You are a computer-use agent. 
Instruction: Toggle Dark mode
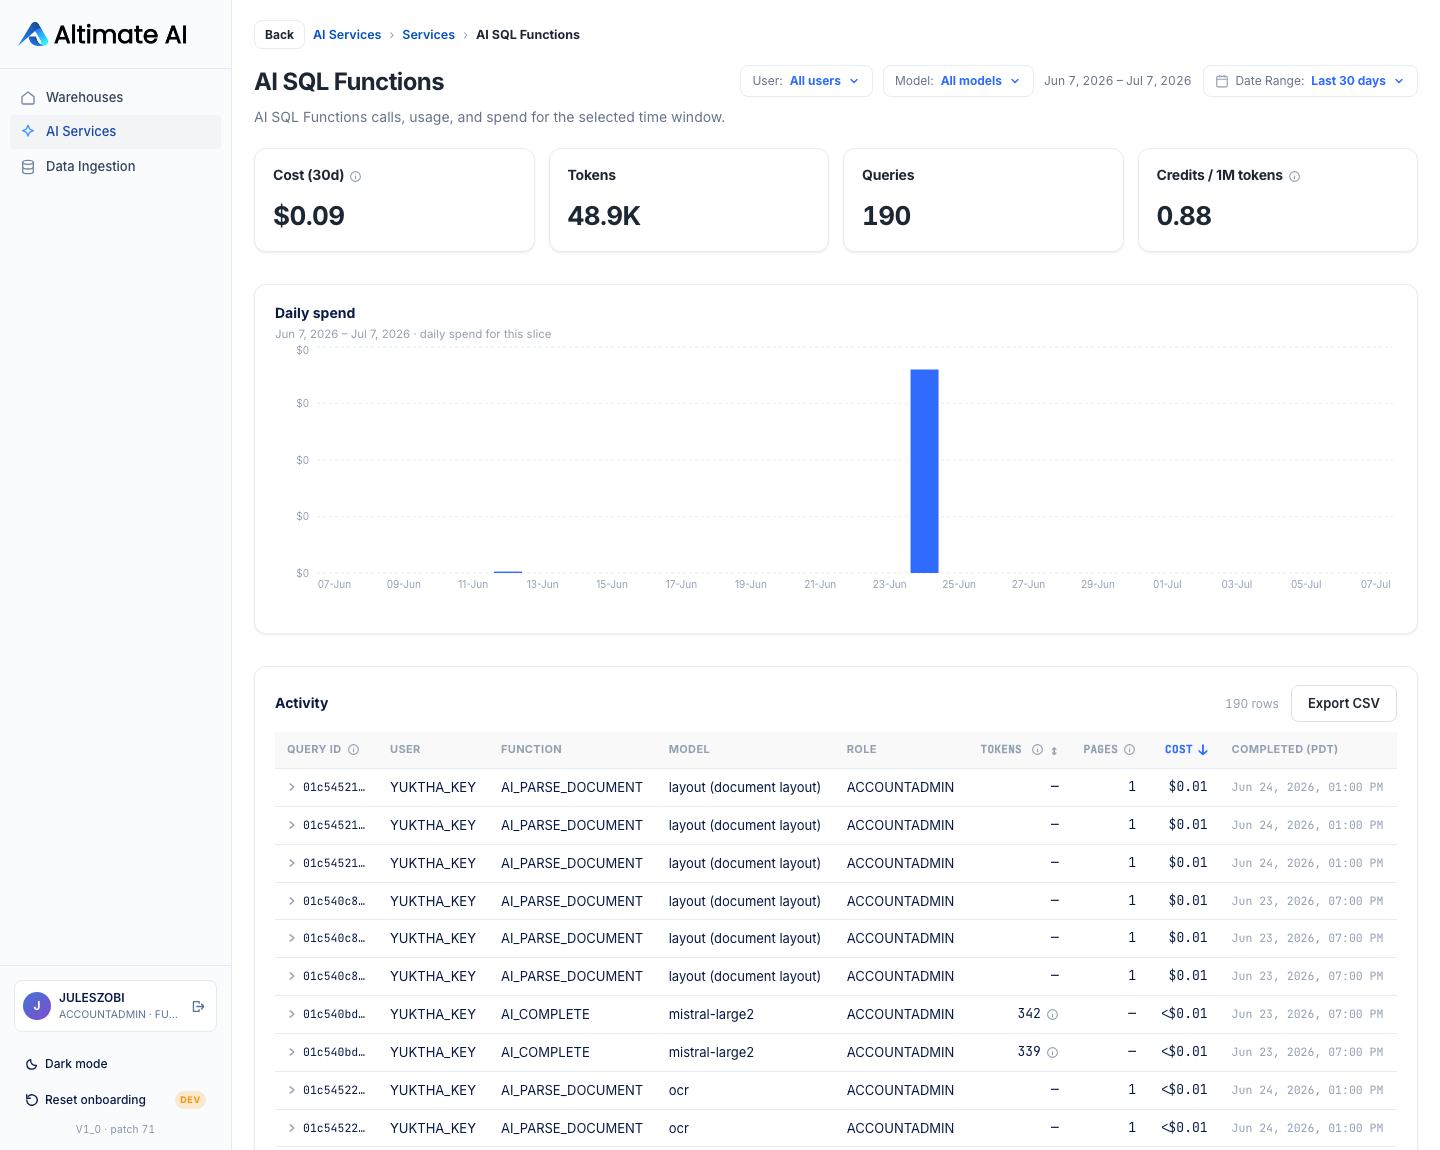click(66, 1064)
